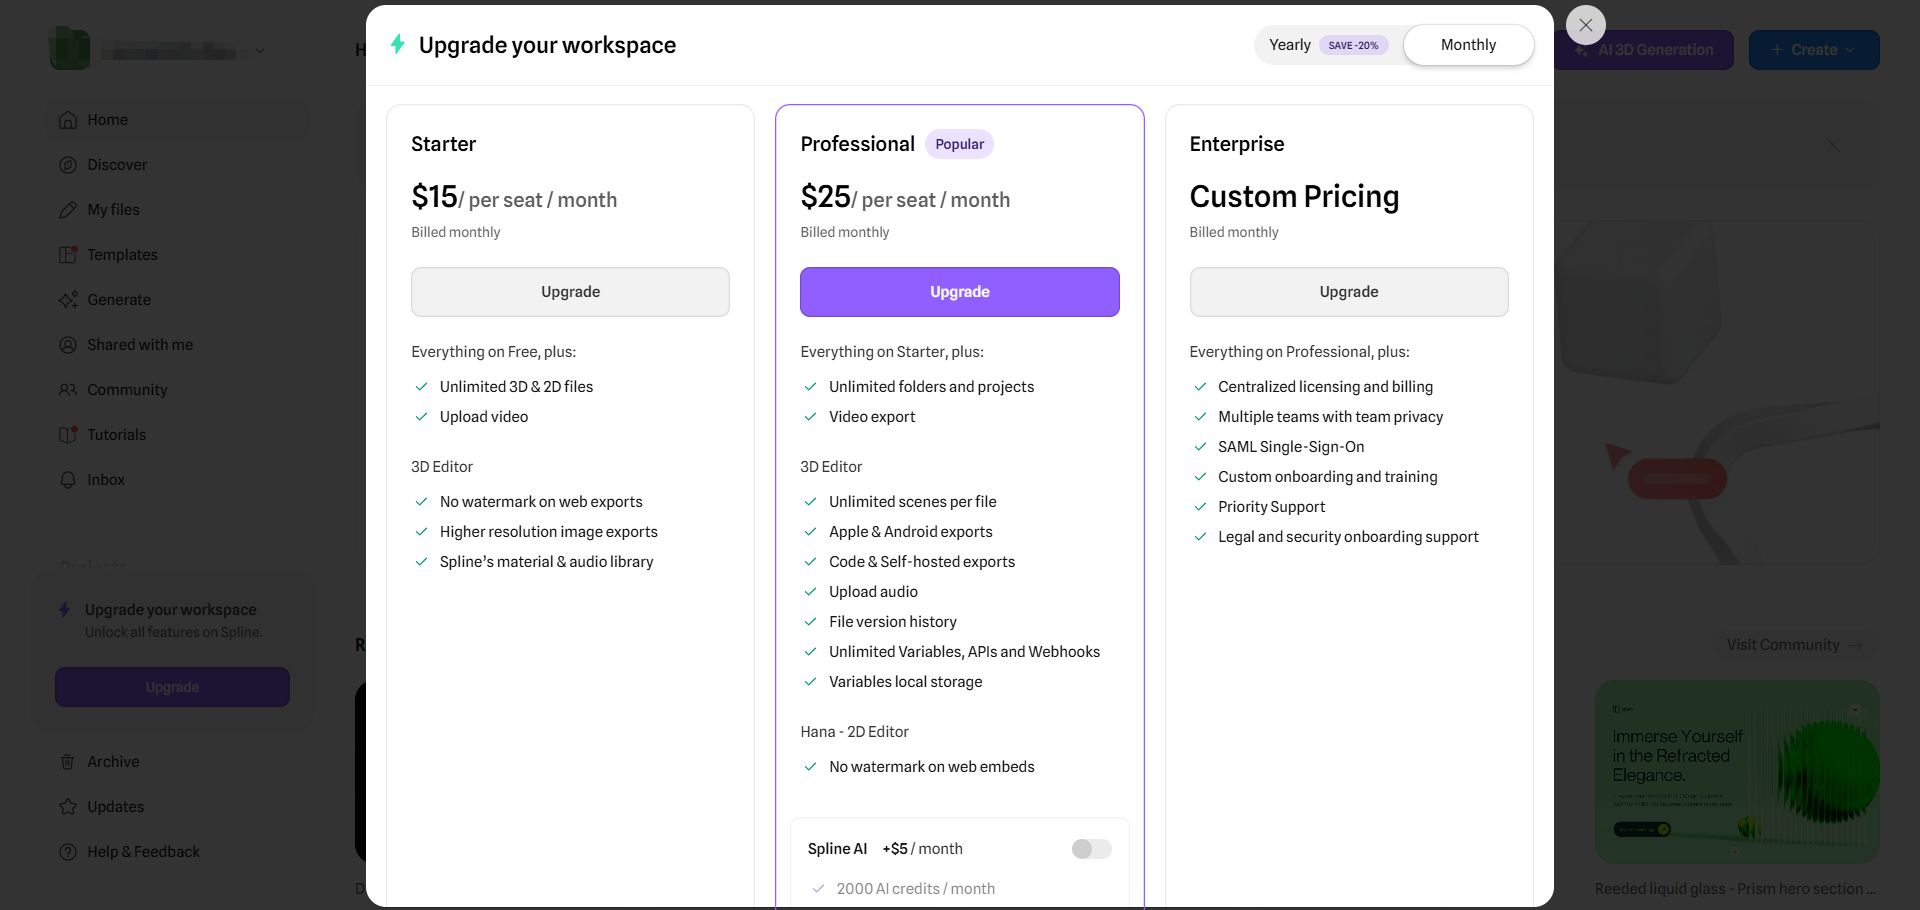This screenshot has height=910, width=1920.
Task: Open Help & Feedback
Action: point(178,852)
